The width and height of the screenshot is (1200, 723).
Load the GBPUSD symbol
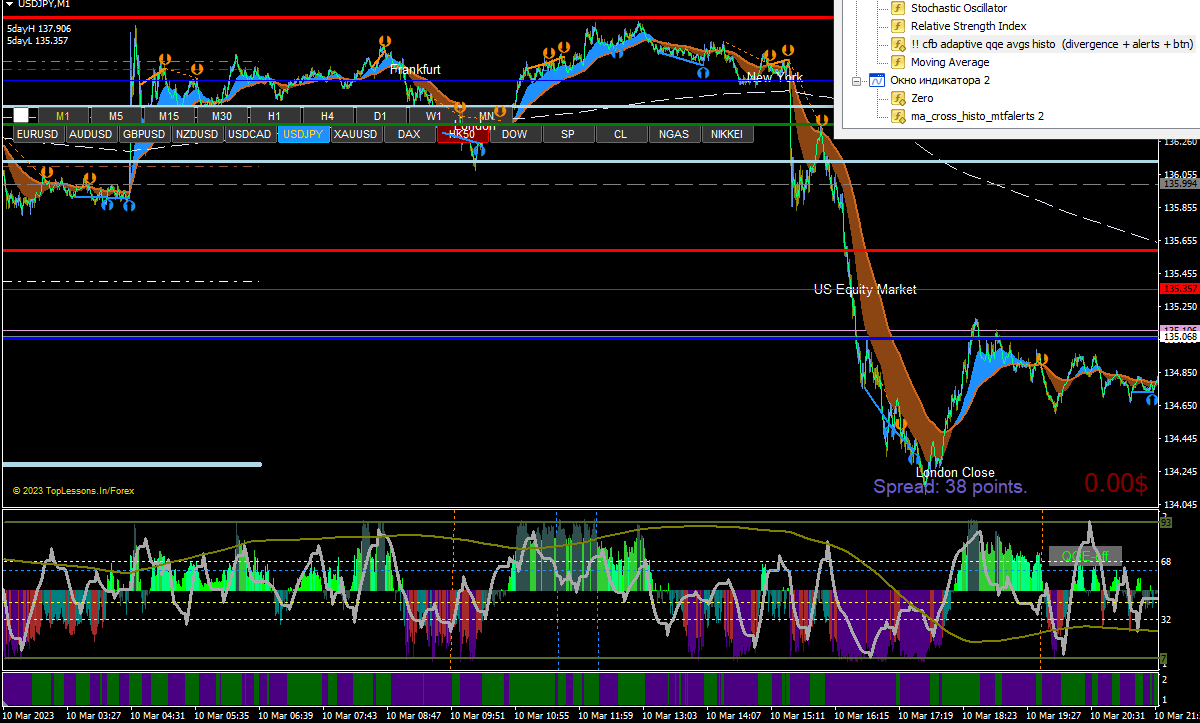(144, 134)
